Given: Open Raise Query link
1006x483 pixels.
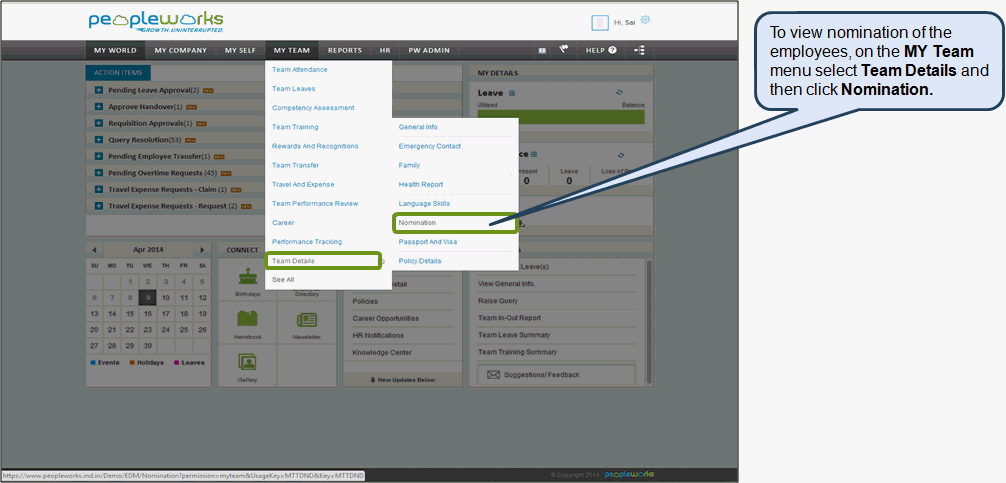Looking at the screenshot, I should click(x=498, y=301).
